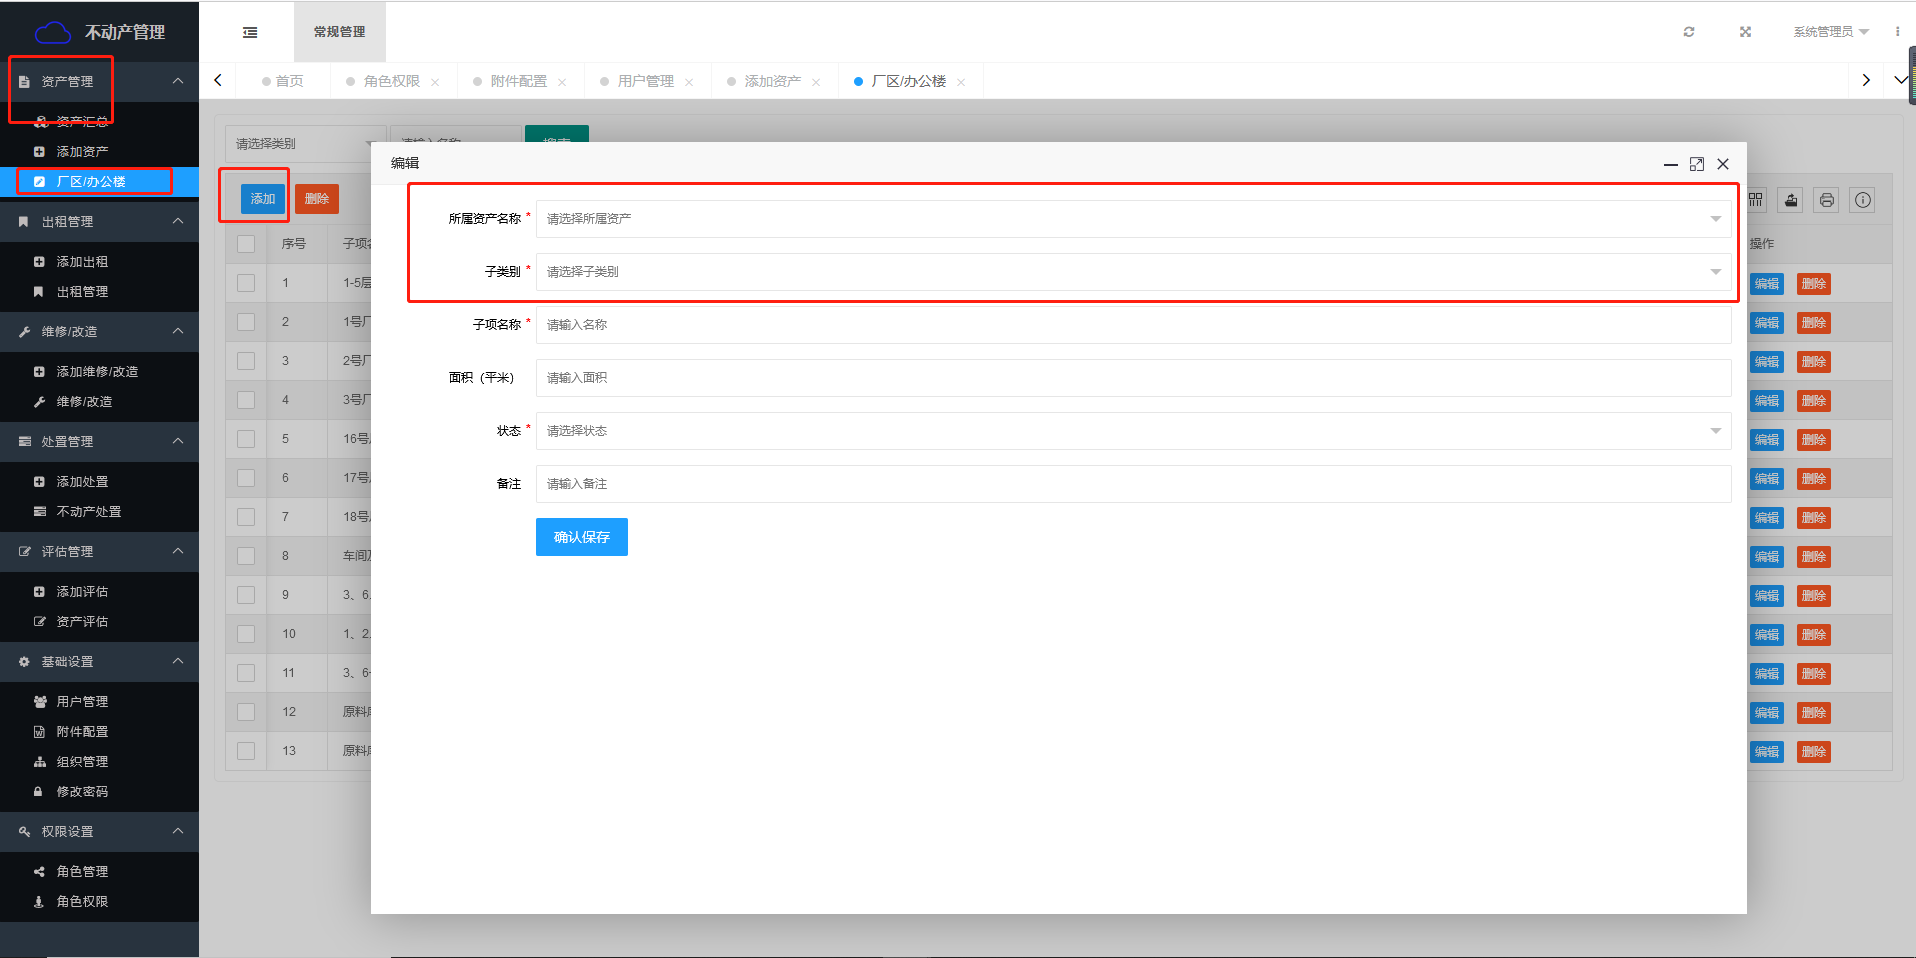This screenshot has height=958, width=1916.
Task: Close the 添加资产 tab
Action: pyautogui.click(x=816, y=82)
